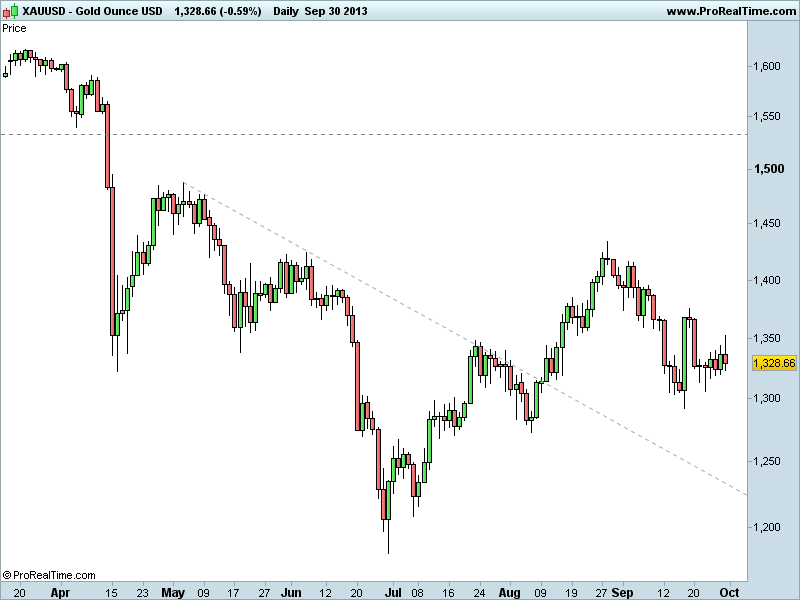This screenshot has width=800, height=600.
Task: Click the Sep 30 2013 date label
Action: 336,11
